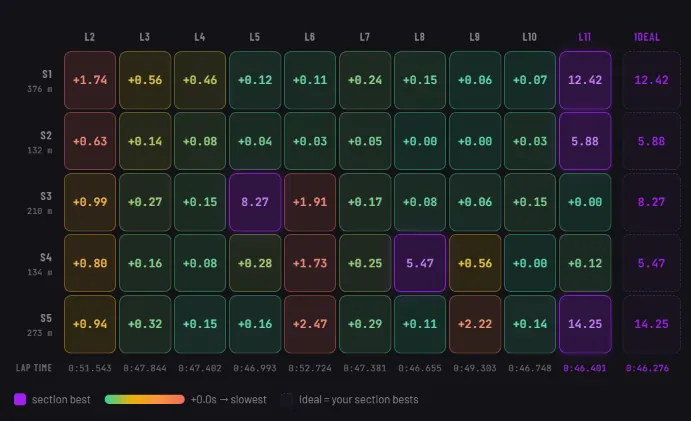The height and width of the screenshot is (421, 691).
Task: Click the +0.00 cell in L11 column
Action: tap(585, 202)
